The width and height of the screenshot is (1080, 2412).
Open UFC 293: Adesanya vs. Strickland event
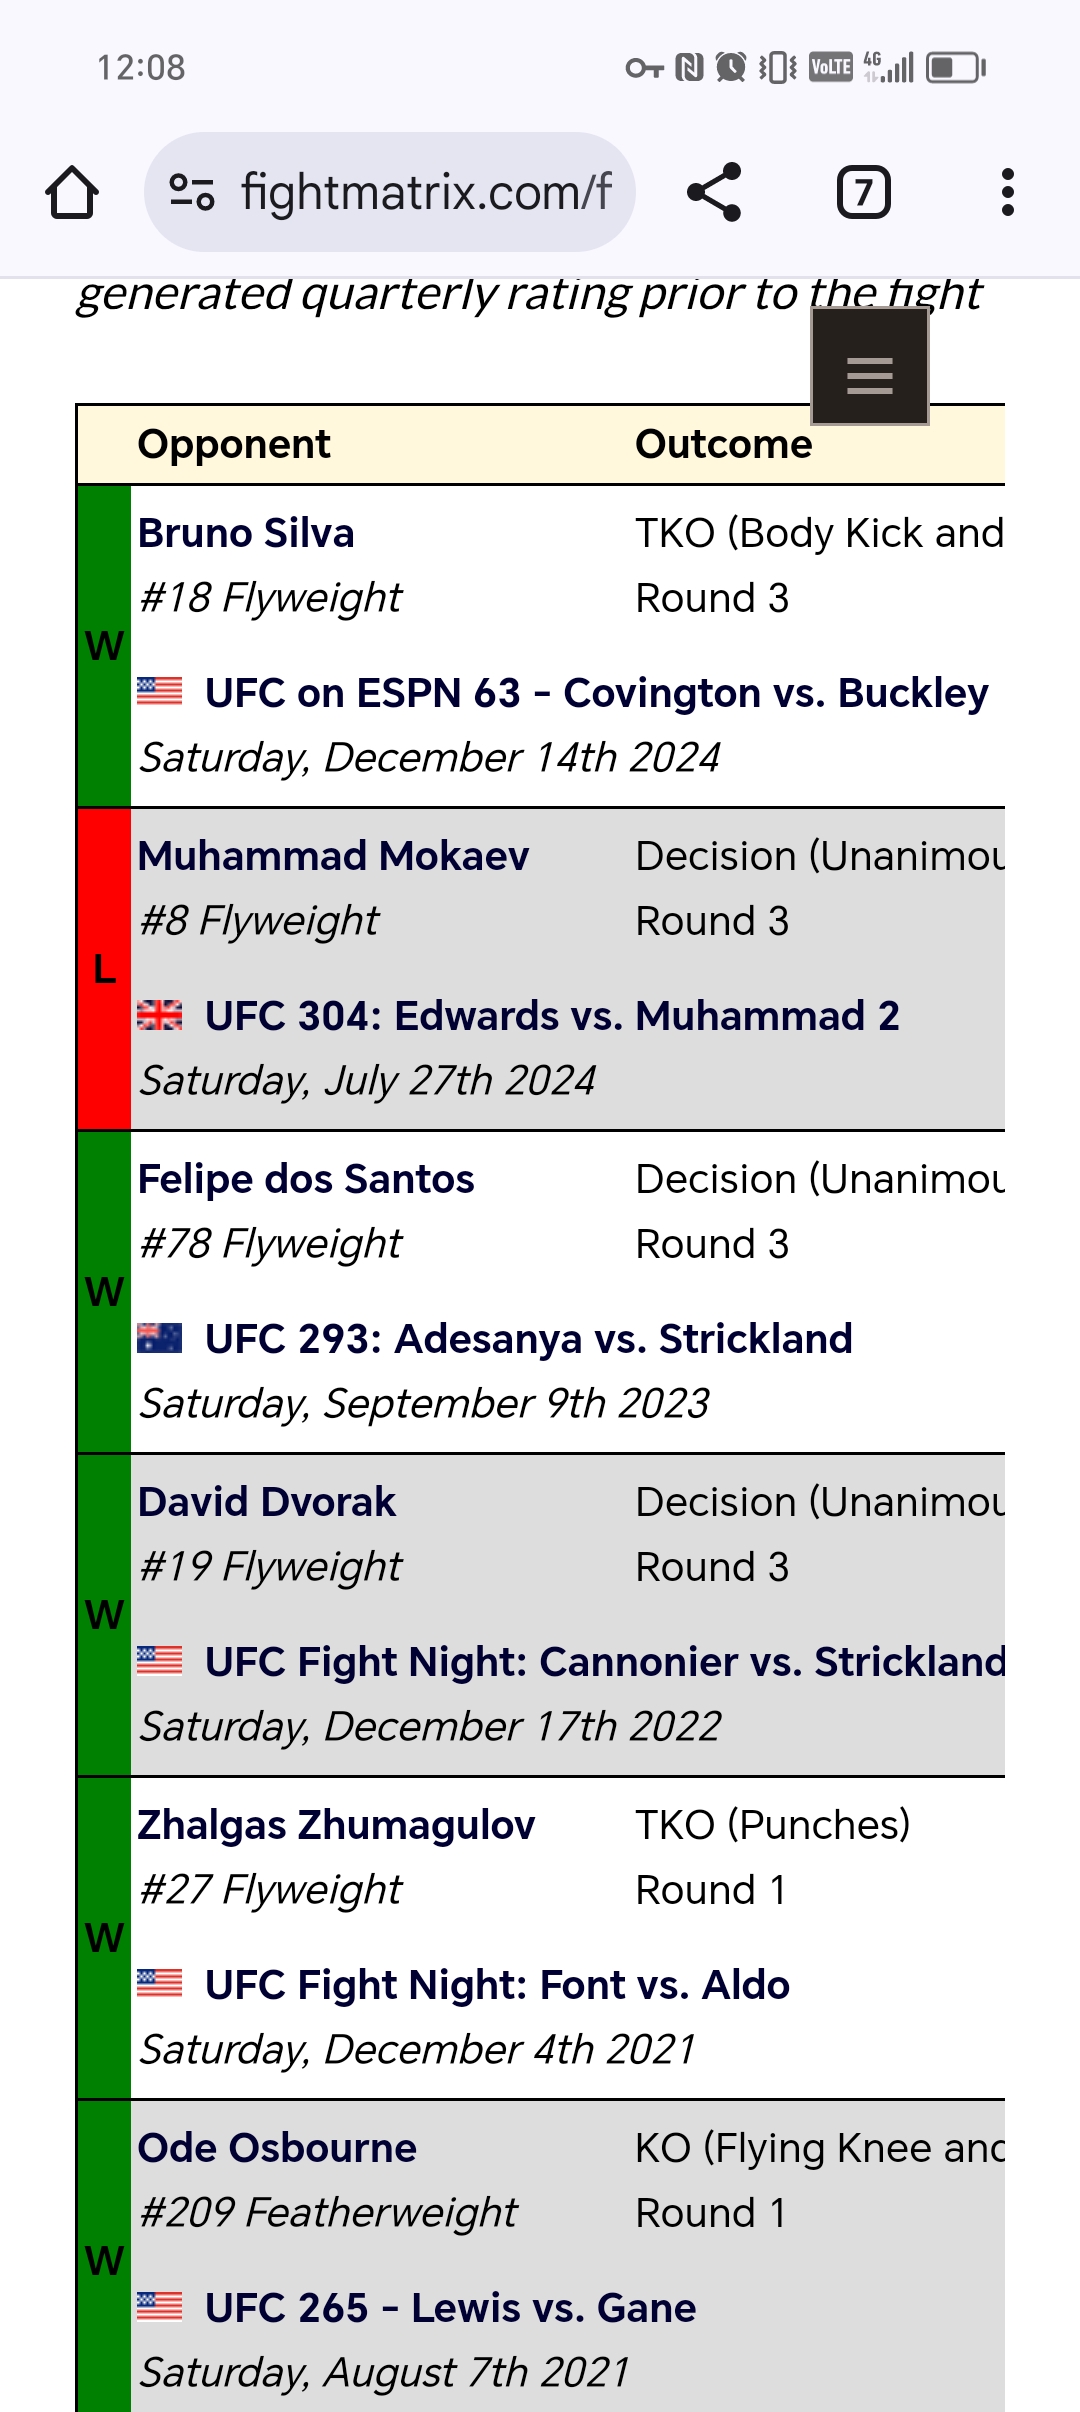(x=528, y=1339)
